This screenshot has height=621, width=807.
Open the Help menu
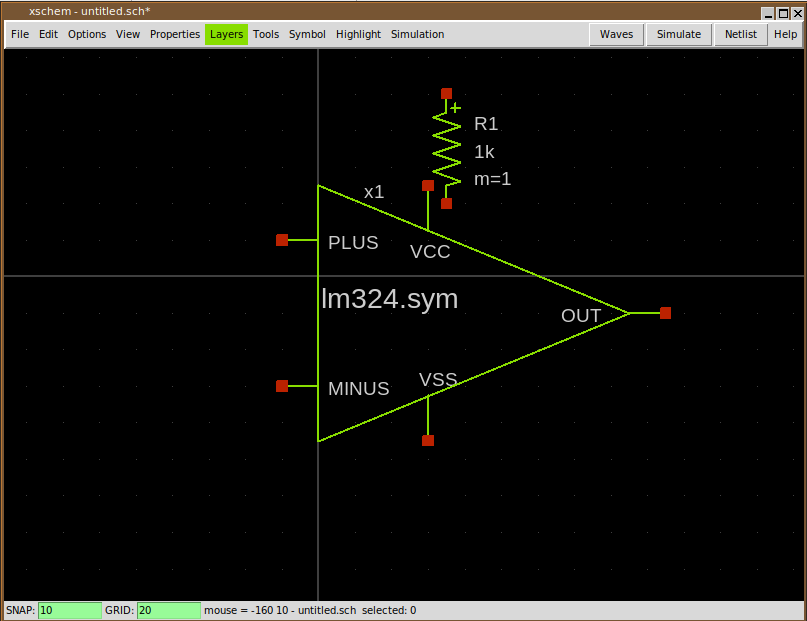click(785, 34)
